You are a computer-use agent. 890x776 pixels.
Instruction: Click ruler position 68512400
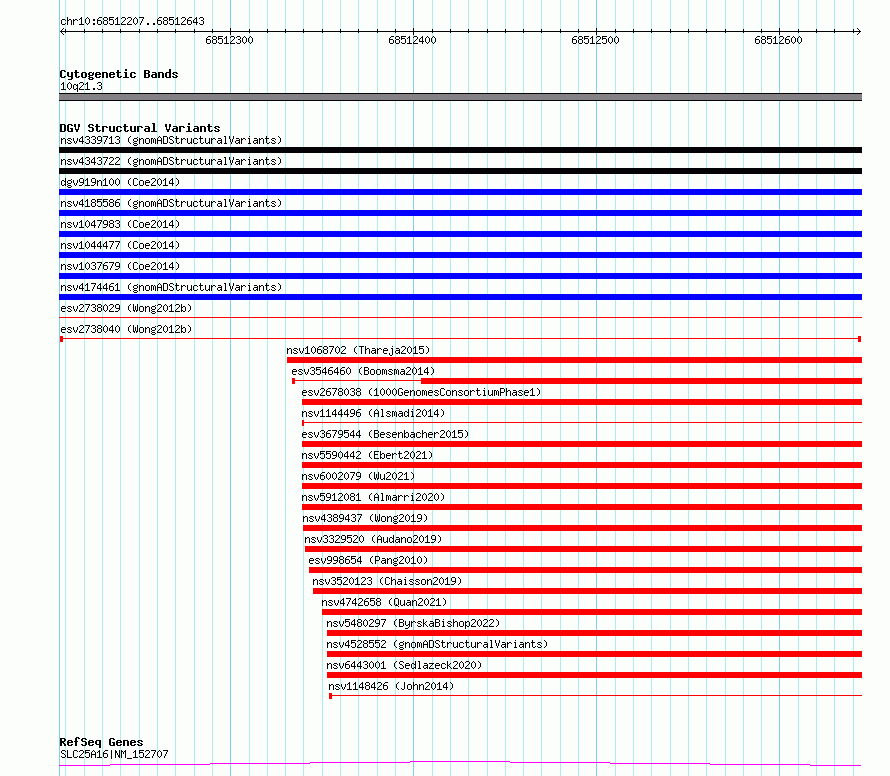click(412, 40)
